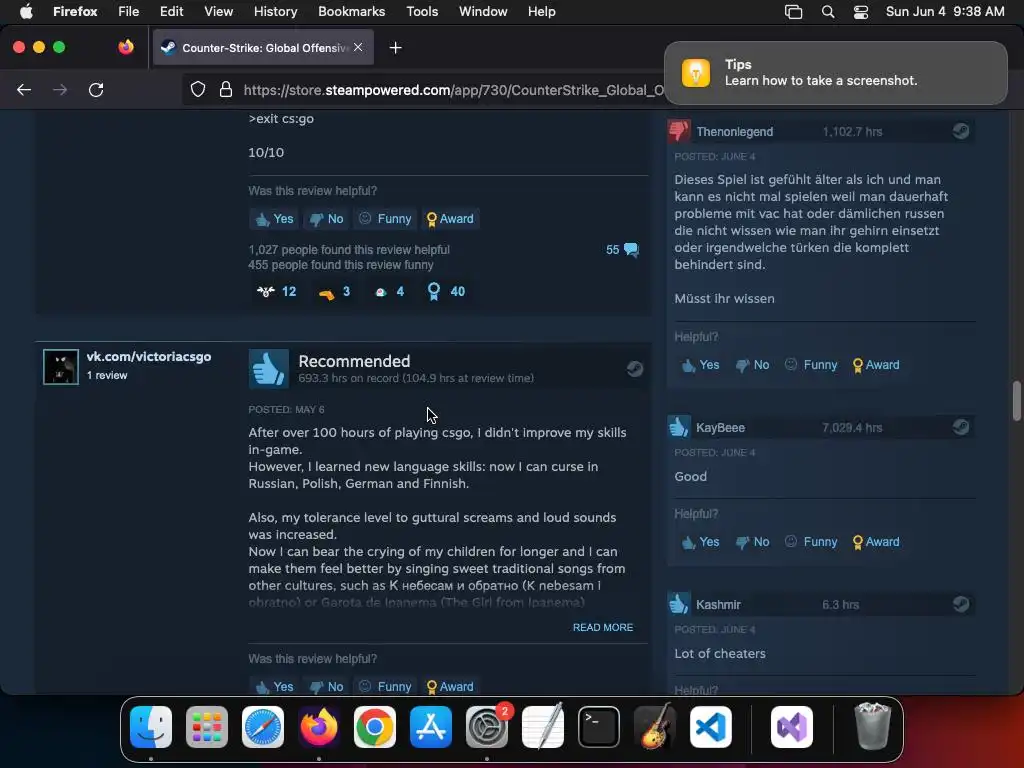Close the Counter-Strike tab
The height and width of the screenshot is (768, 1024).
click(x=358, y=47)
